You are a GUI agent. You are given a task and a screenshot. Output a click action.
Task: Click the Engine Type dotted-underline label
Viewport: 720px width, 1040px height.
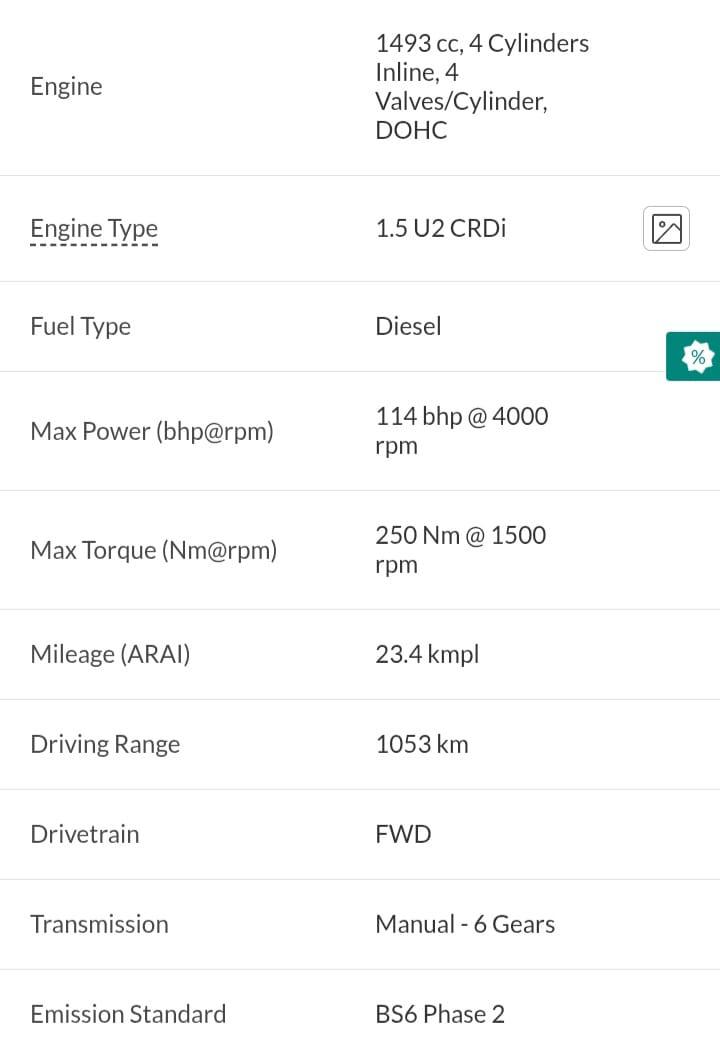pyautogui.click(x=94, y=229)
